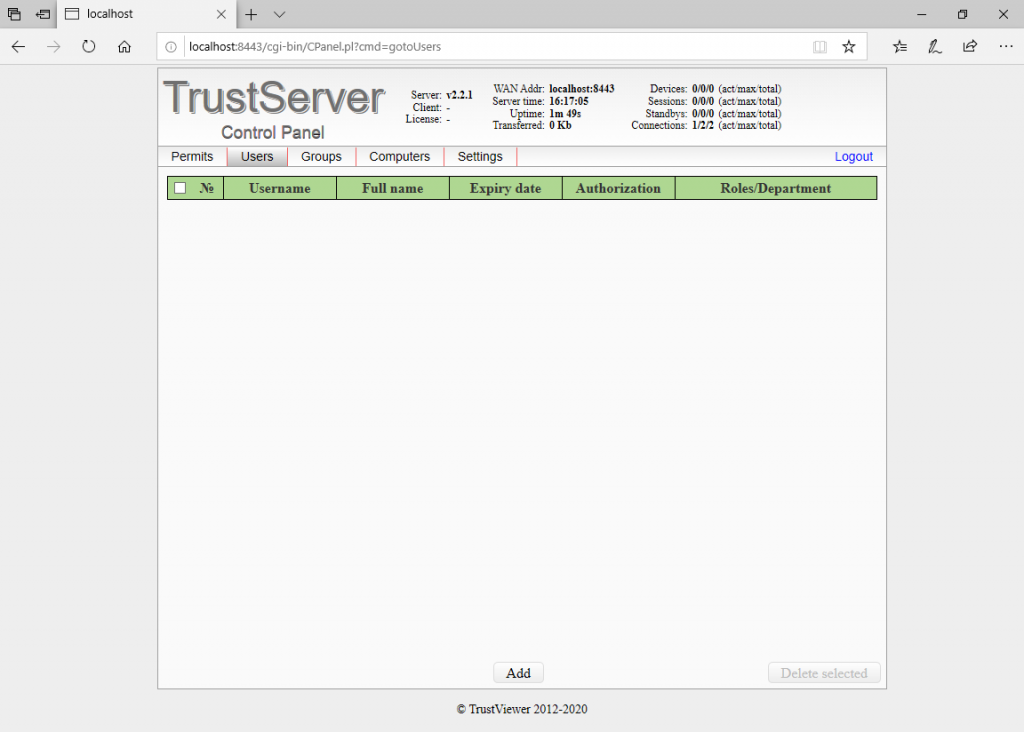Open the Users tab
Screen dimensions: 1024x732
(257, 157)
